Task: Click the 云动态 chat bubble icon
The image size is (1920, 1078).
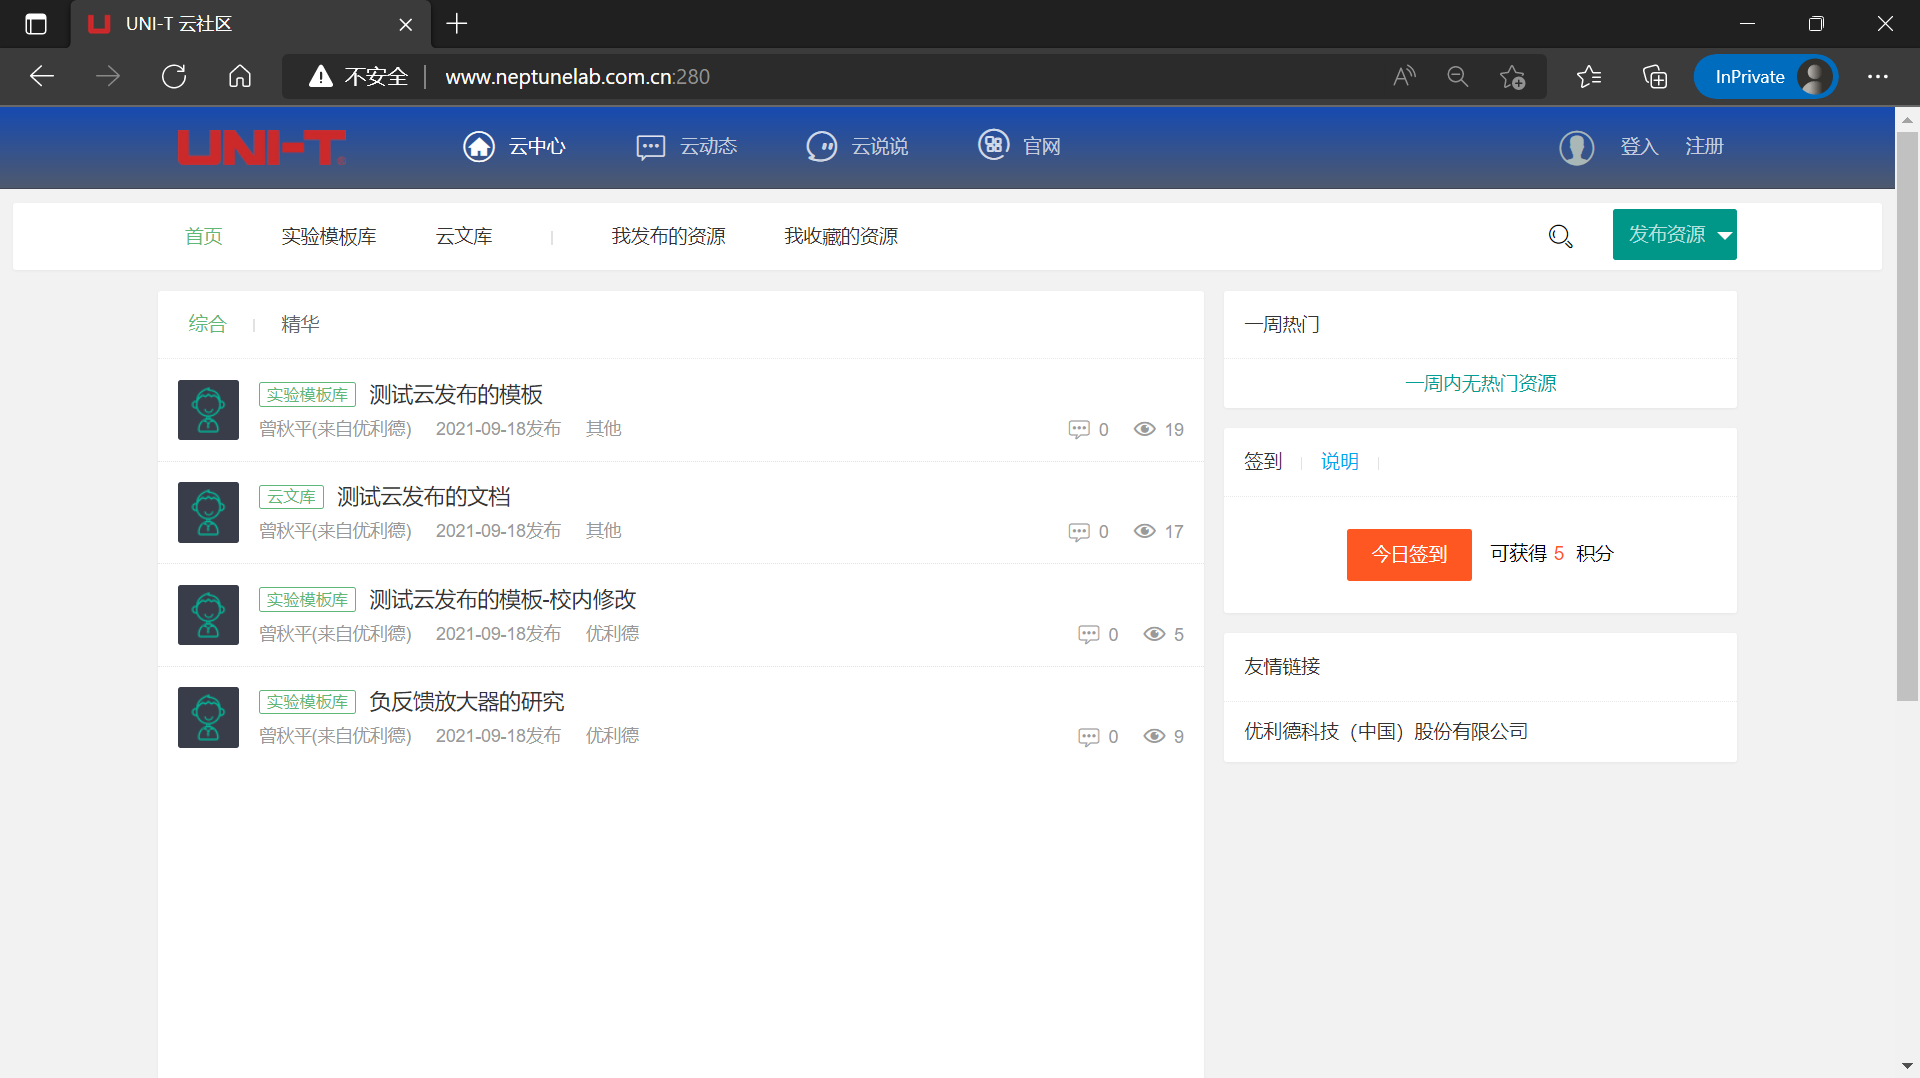Action: 650,147
